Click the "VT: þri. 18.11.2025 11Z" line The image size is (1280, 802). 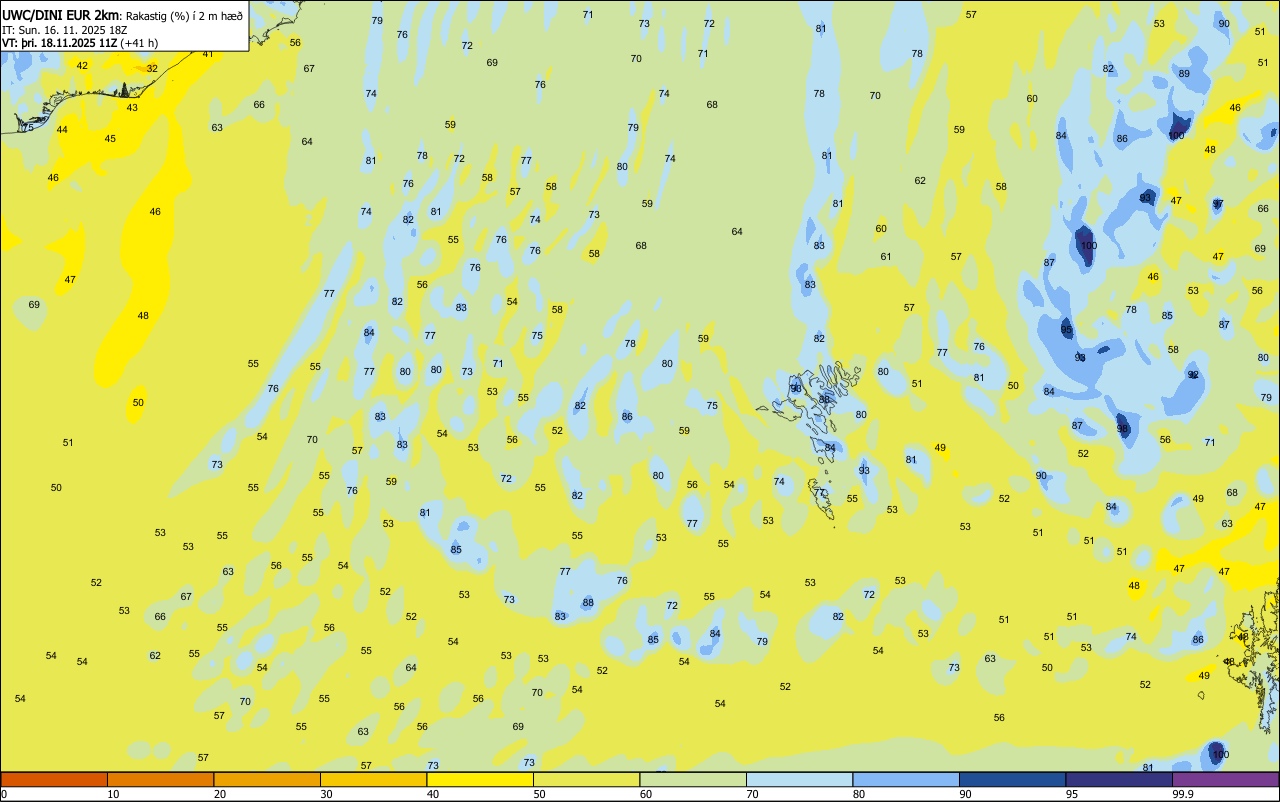coord(59,43)
